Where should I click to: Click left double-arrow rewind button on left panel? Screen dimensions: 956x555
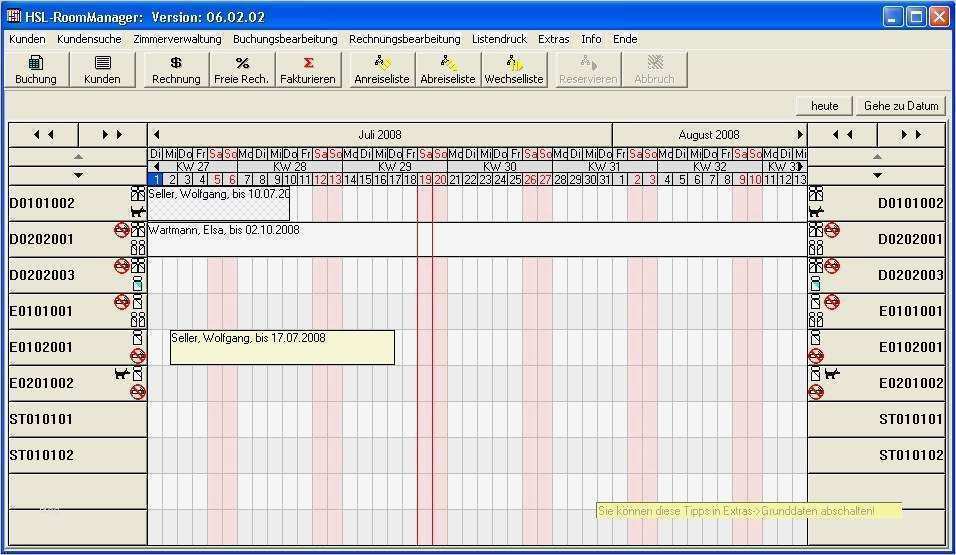[43, 135]
